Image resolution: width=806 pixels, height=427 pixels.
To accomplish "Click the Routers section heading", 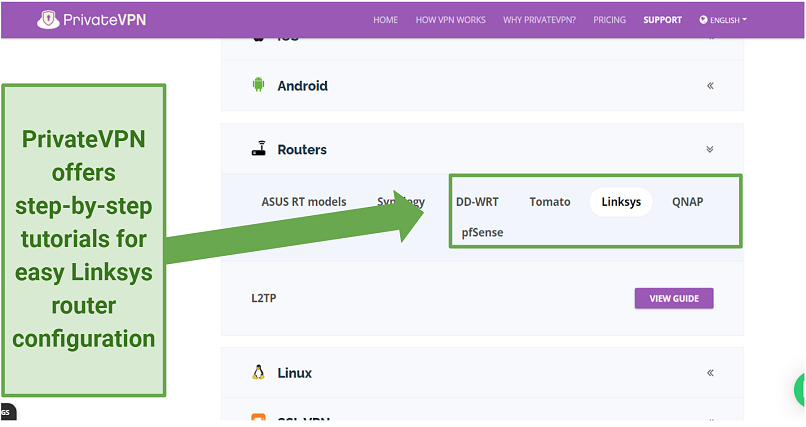I will (302, 150).
